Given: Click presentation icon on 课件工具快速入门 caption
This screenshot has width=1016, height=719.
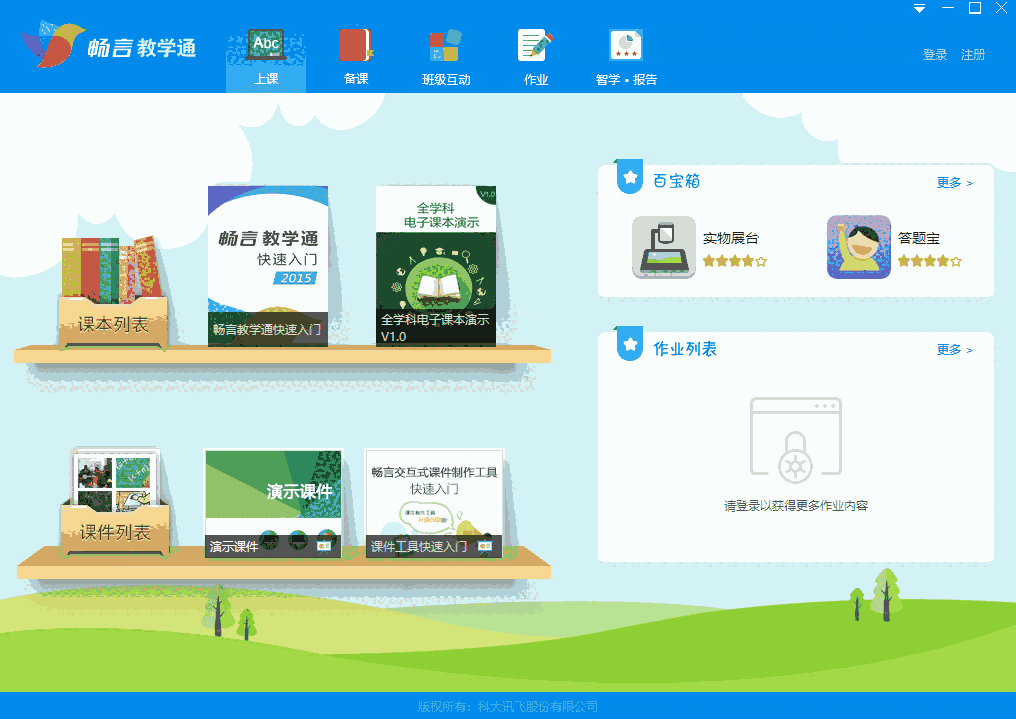Looking at the screenshot, I should tap(485, 547).
